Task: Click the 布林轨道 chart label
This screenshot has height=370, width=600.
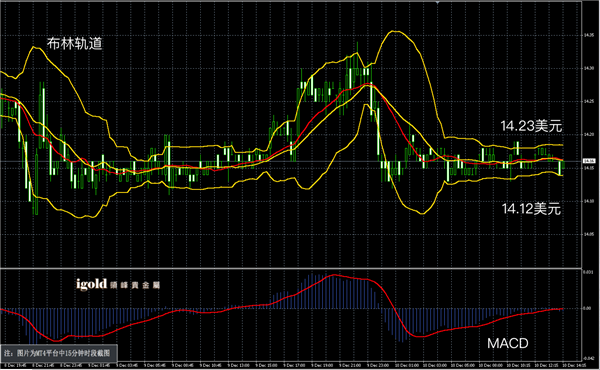Action: pyautogui.click(x=75, y=44)
